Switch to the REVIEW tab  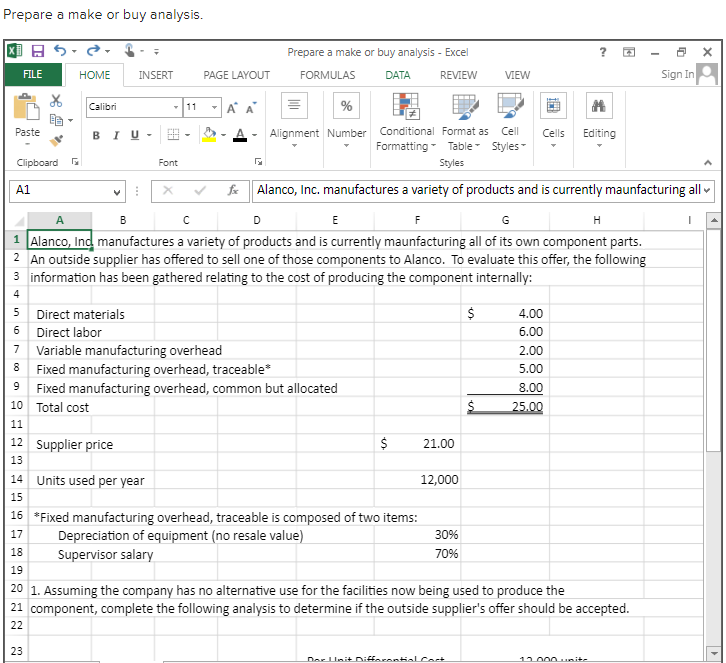(458, 75)
